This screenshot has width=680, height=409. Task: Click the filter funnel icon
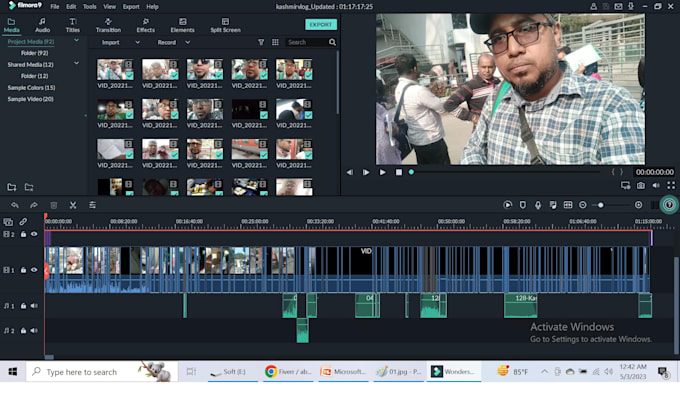pyautogui.click(x=261, y=42)
